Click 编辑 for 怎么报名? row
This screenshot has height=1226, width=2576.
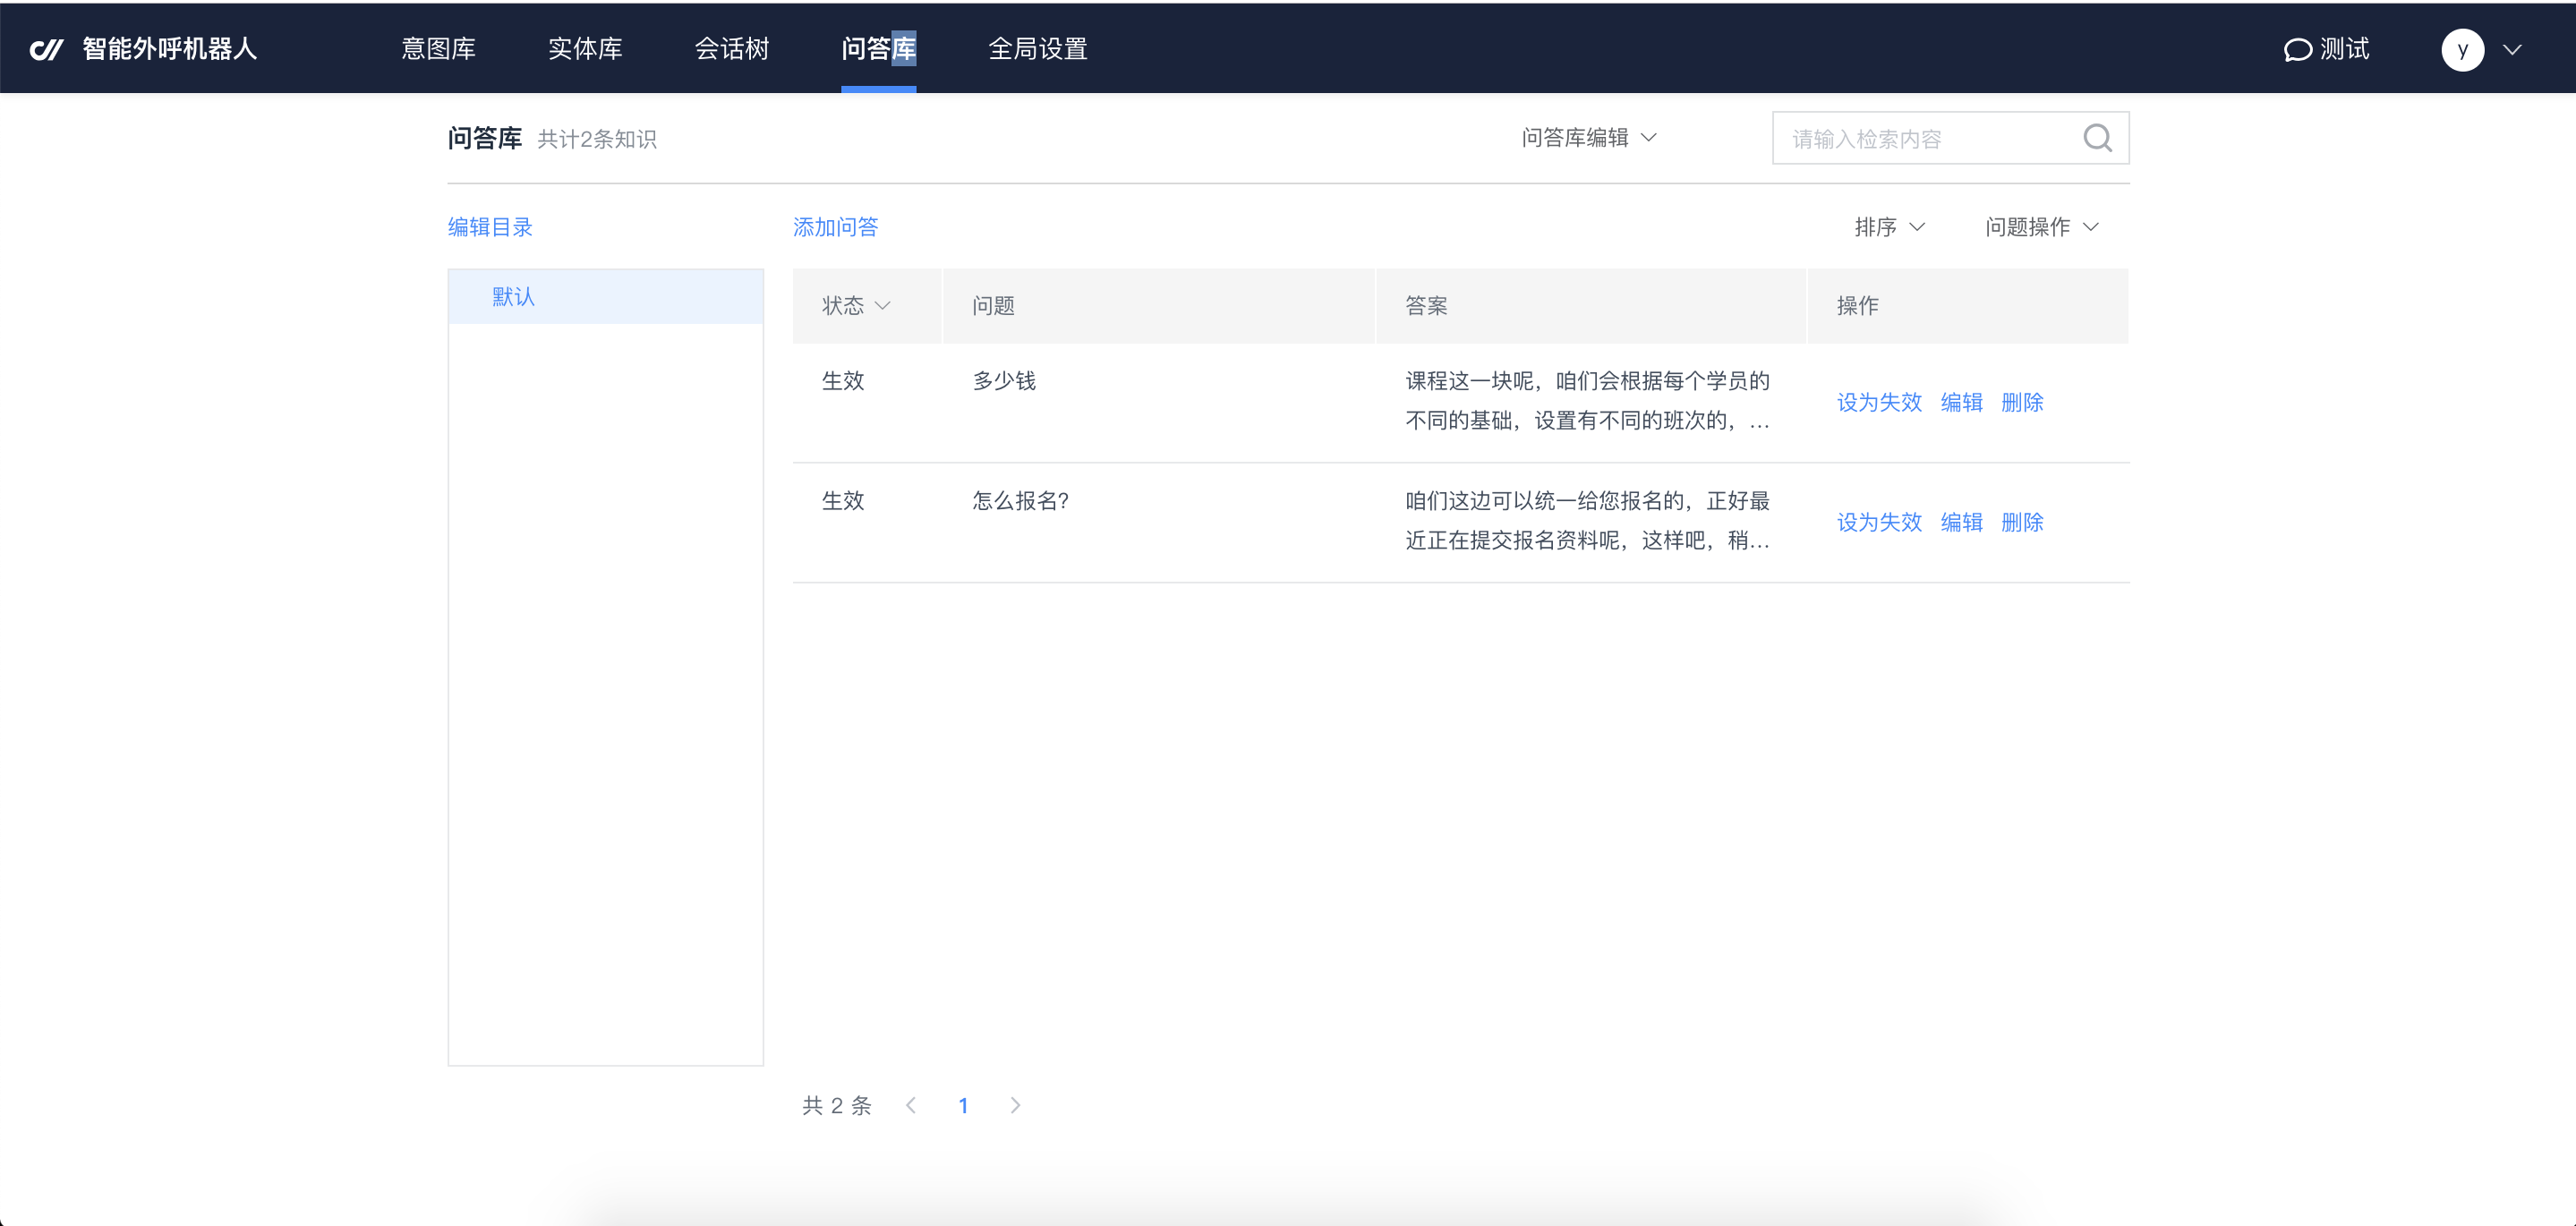tap(1961, 522)
